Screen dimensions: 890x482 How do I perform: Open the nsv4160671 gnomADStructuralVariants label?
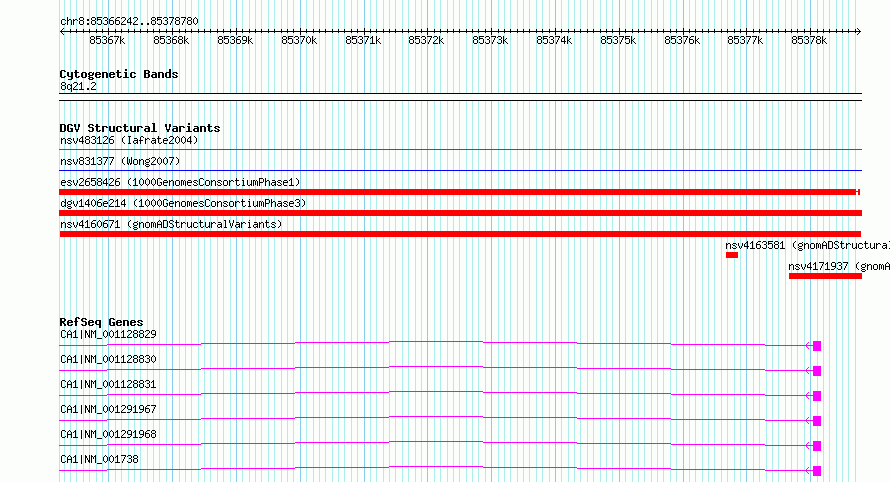coord(171,224)
